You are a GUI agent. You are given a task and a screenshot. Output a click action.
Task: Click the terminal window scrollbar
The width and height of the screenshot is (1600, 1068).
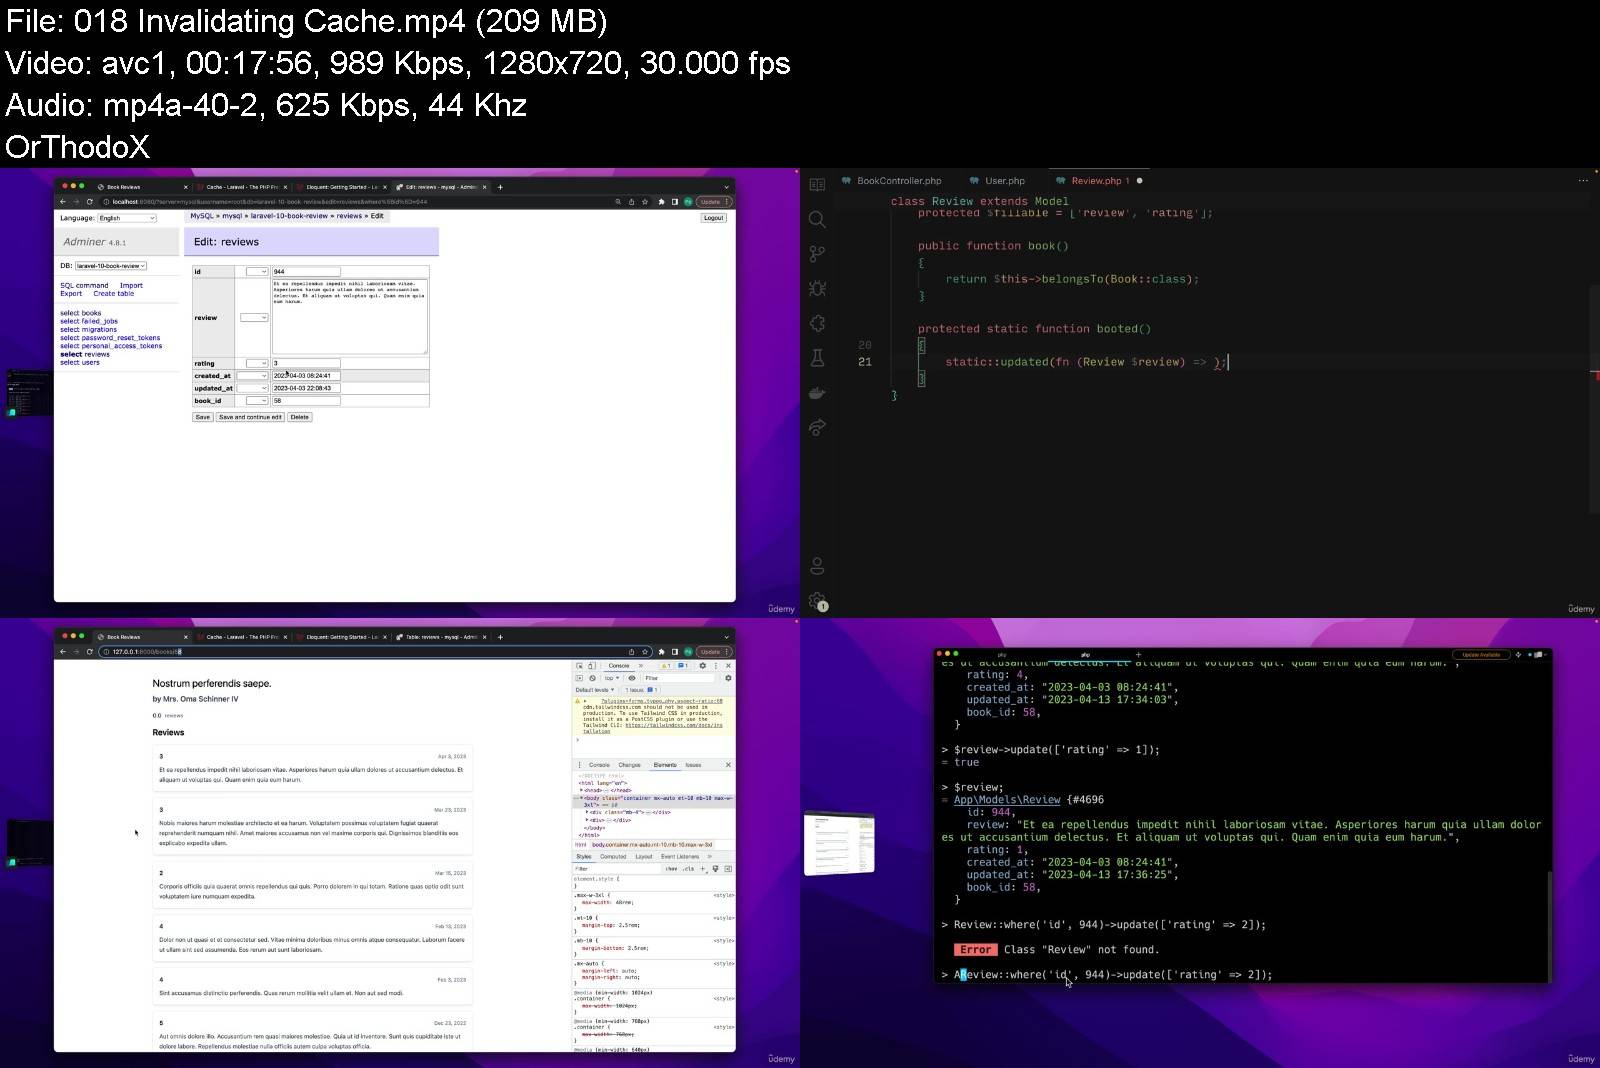[1549, 925]
